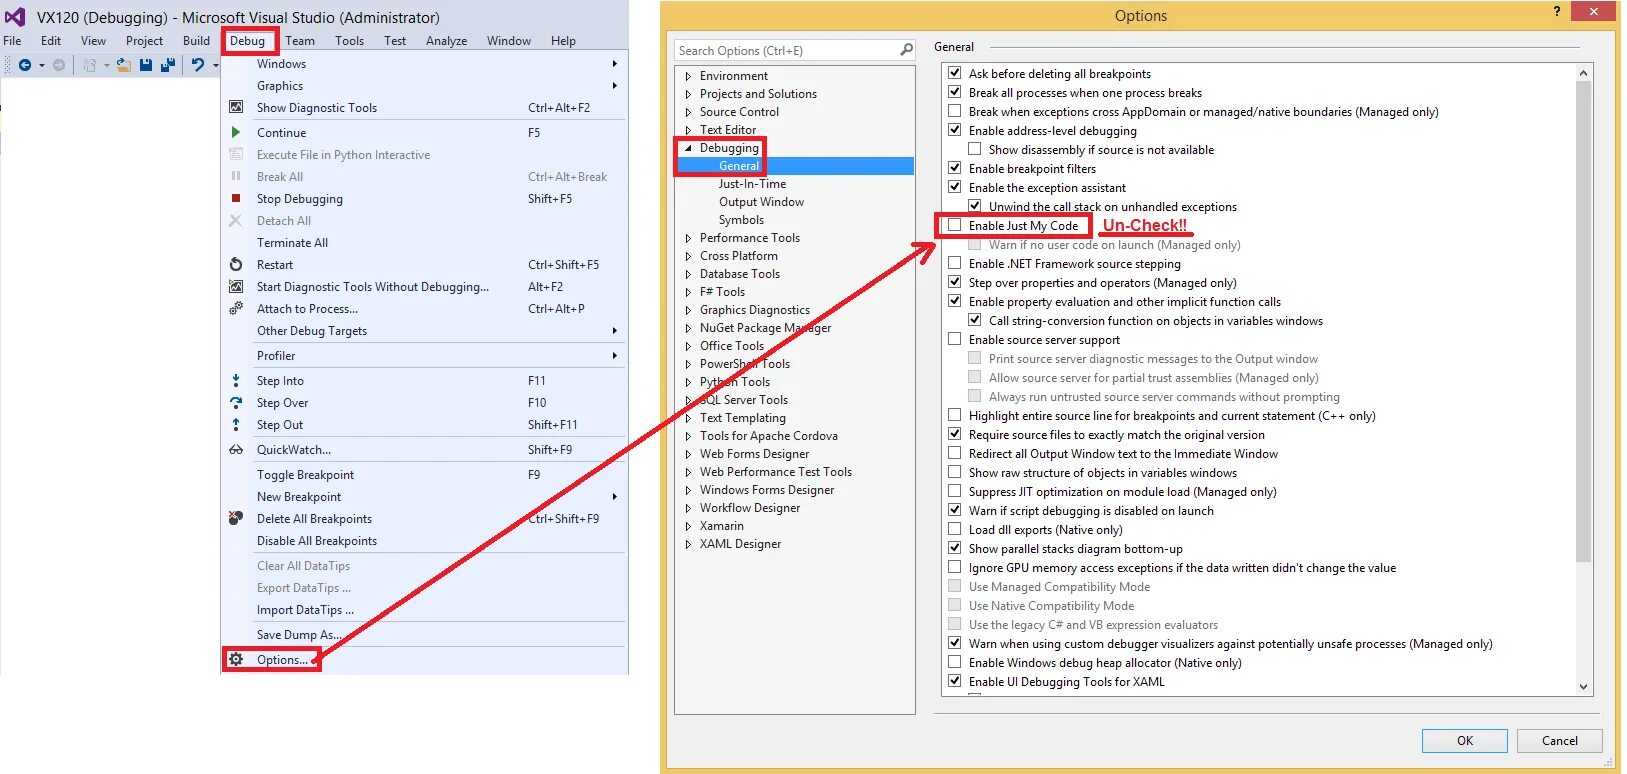Click the help question mark in Options

1557,11
